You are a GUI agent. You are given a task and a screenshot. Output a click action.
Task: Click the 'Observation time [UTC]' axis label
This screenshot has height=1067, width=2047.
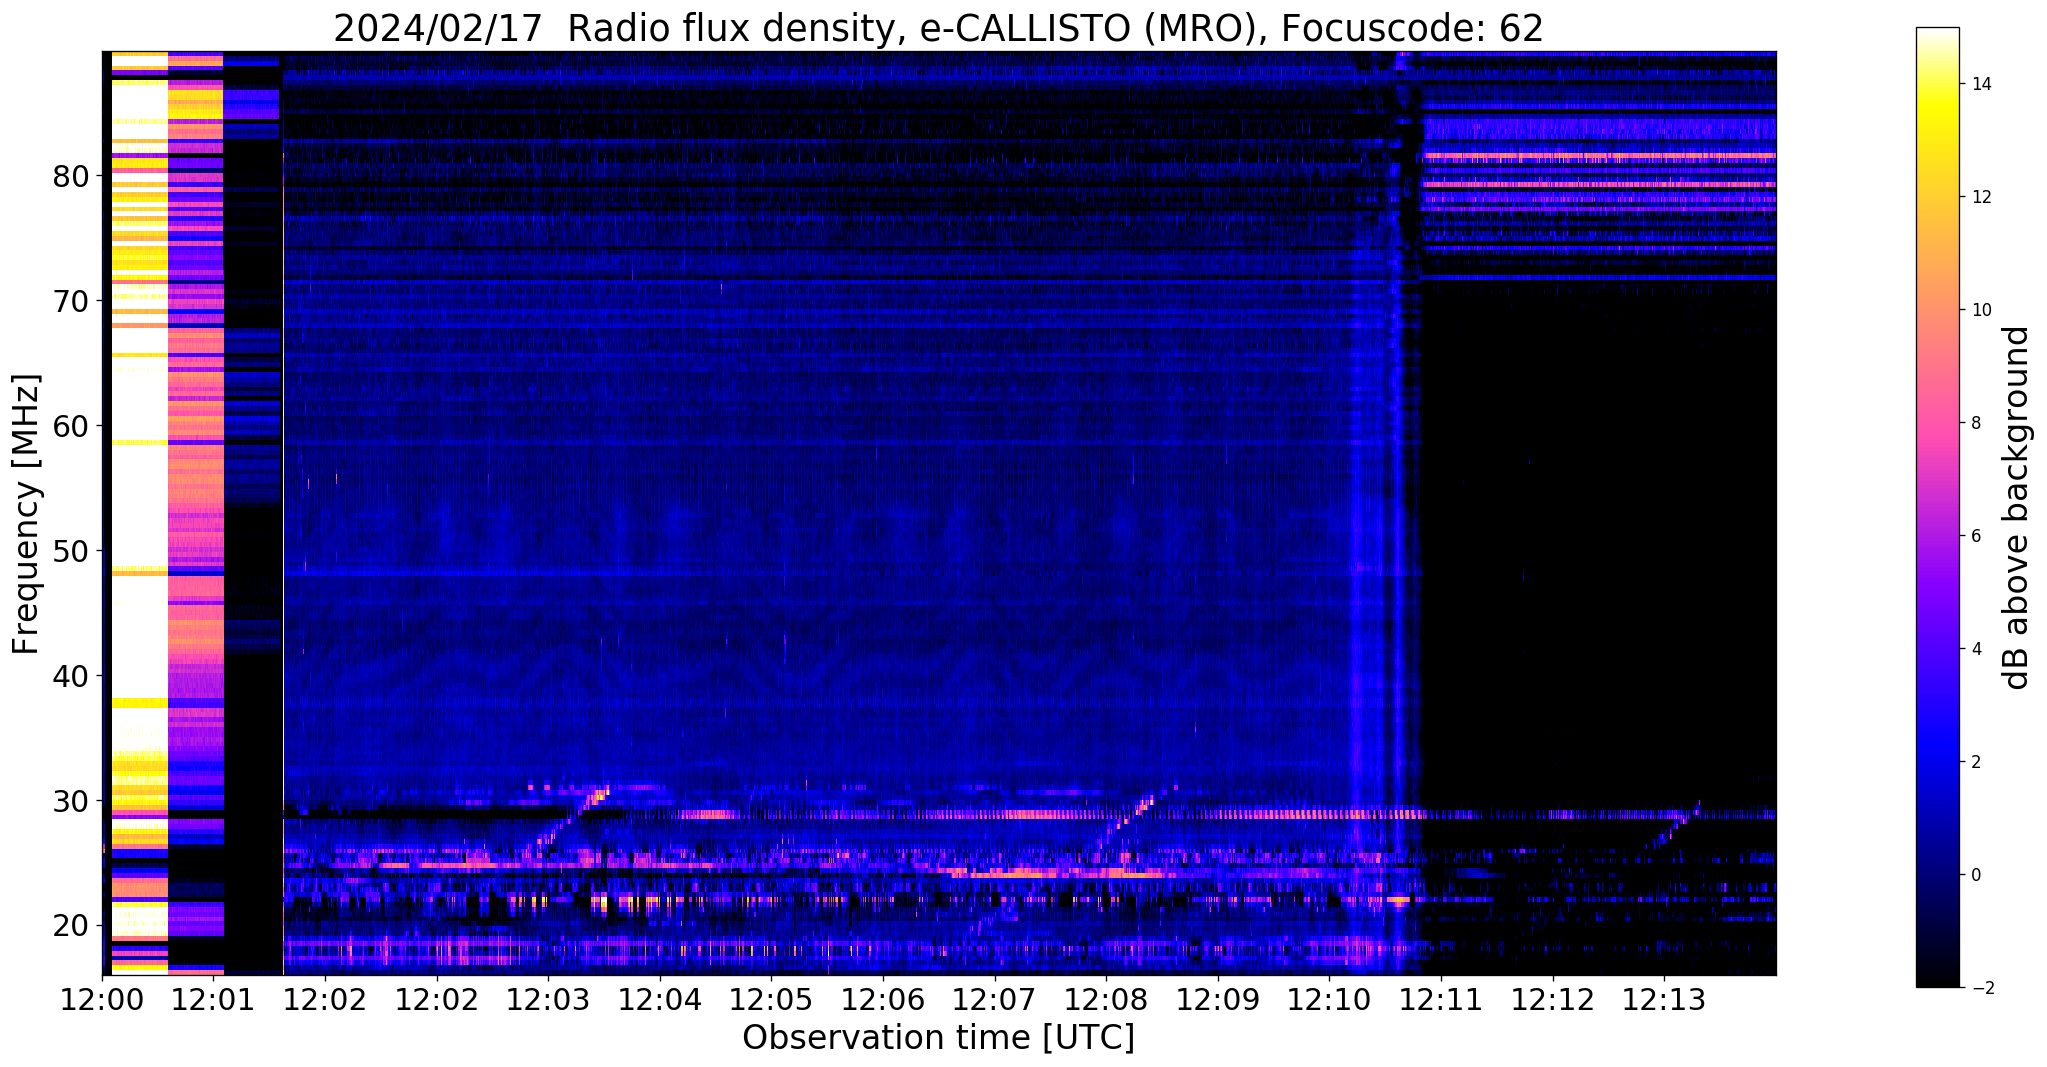pyautogui.click(x=938, y=1038)
